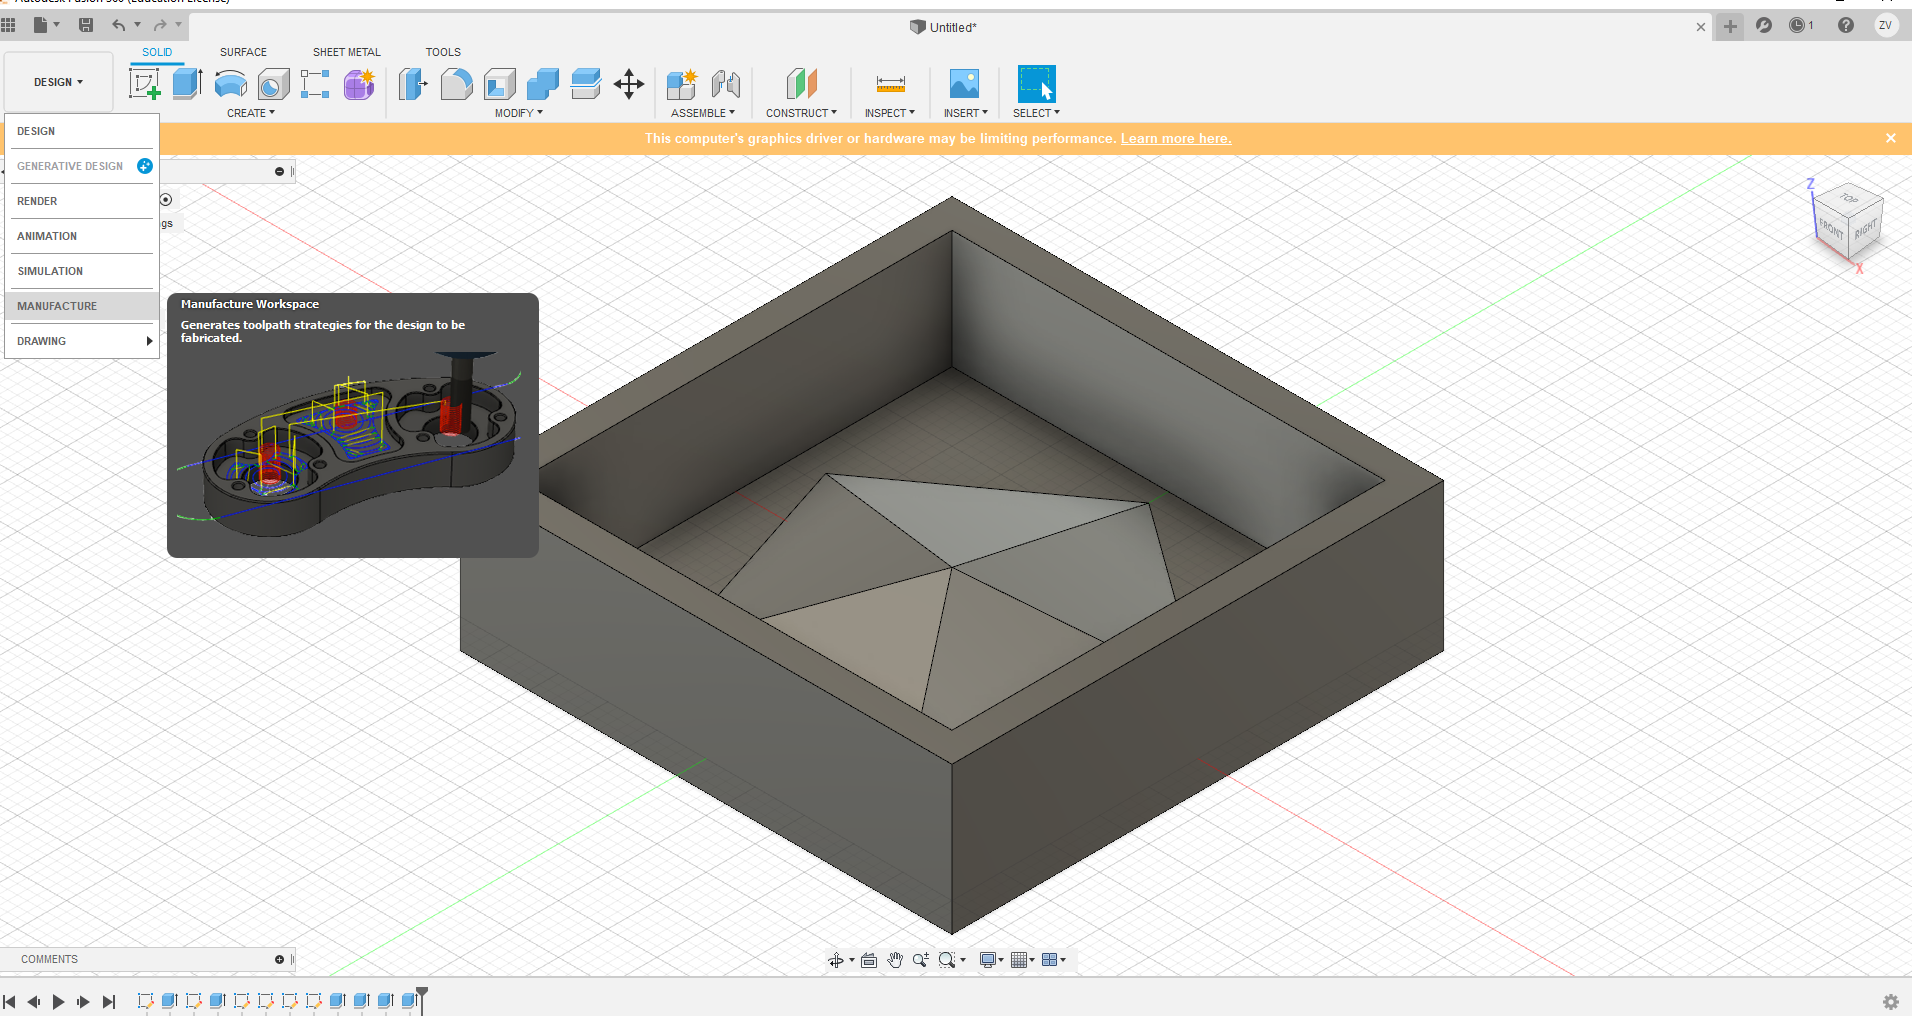Expand the CREATE dropdown
The image size is (1912, 1016).
(251, 113)
